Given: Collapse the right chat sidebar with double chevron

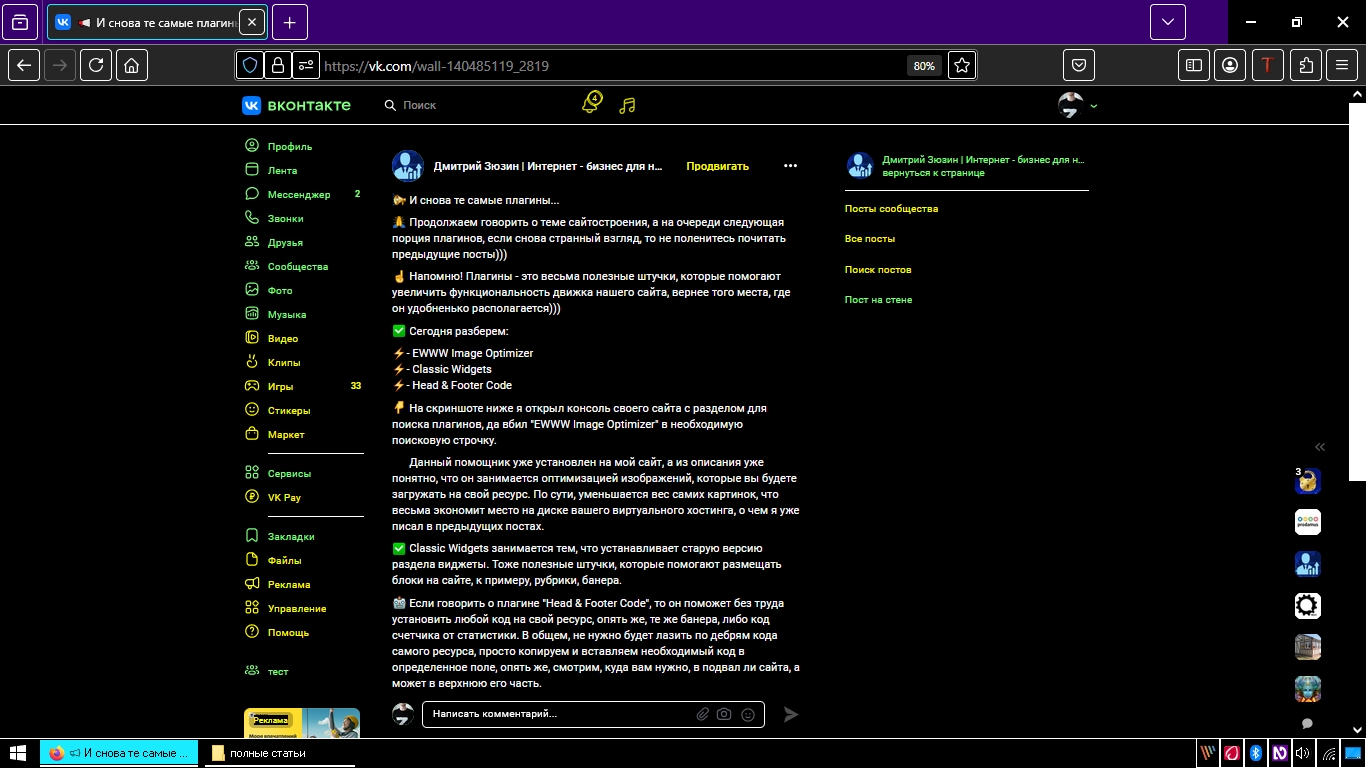Looking at the screenshot, I should [x=1320, y=447].
